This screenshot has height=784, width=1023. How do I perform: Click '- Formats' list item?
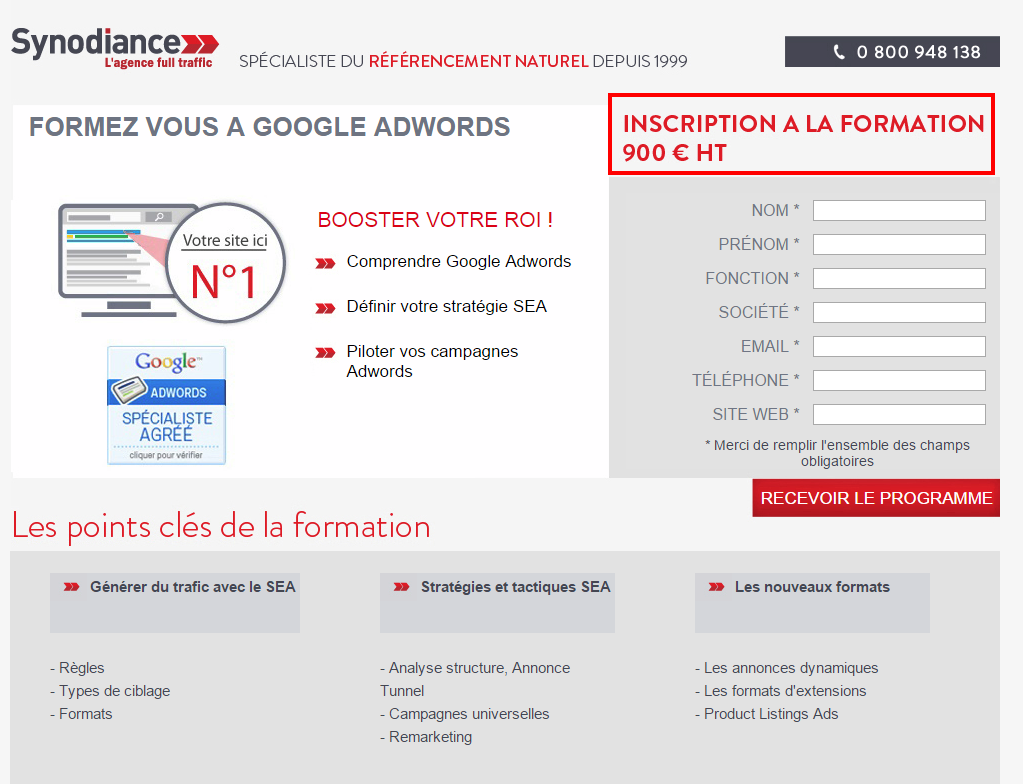tap(81, 714)
